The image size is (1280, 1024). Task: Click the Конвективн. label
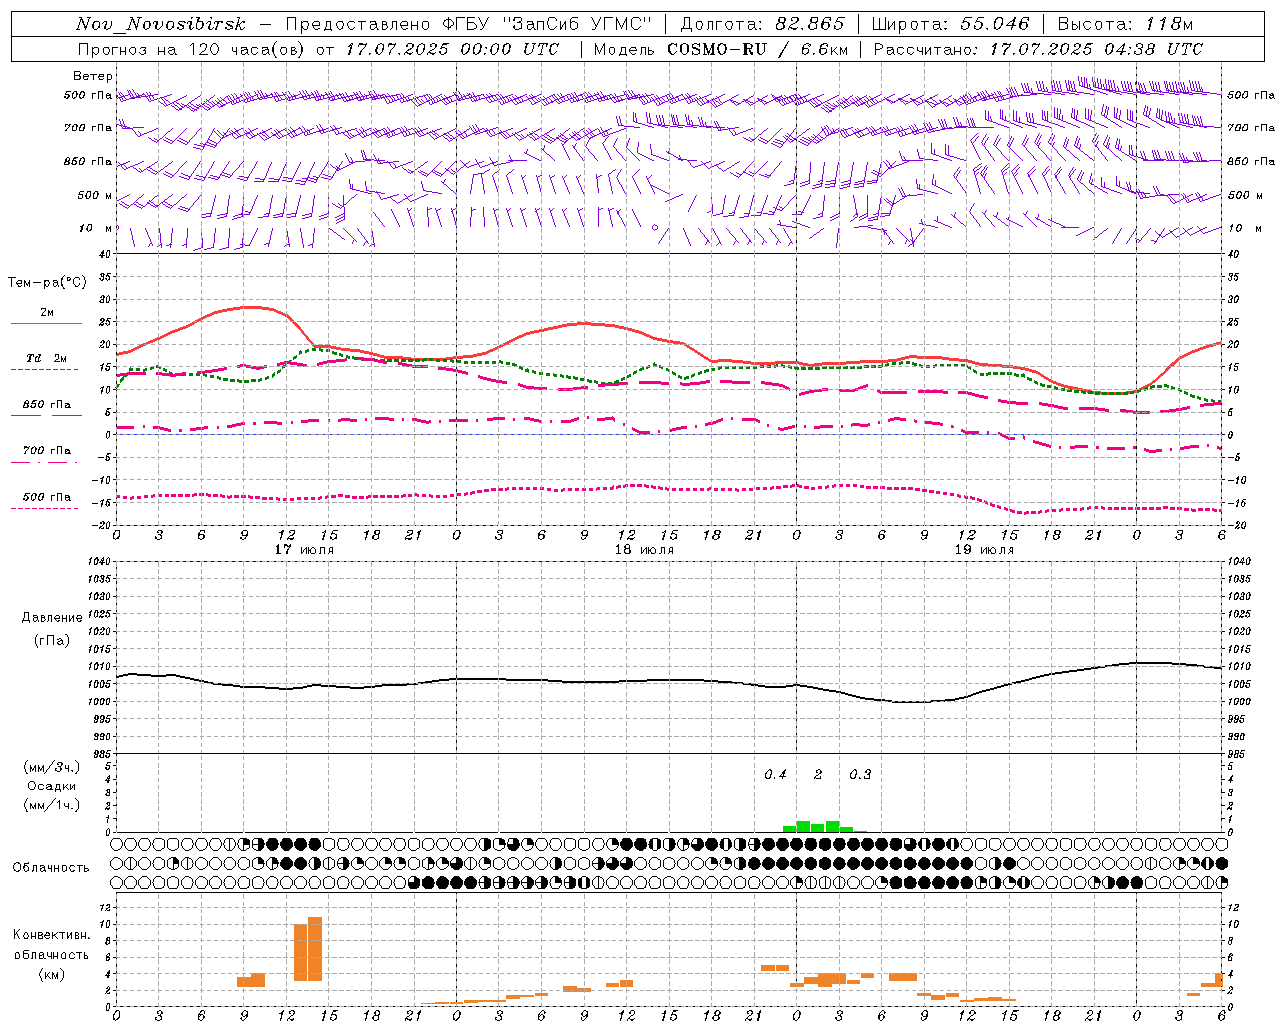coord(52,935)
